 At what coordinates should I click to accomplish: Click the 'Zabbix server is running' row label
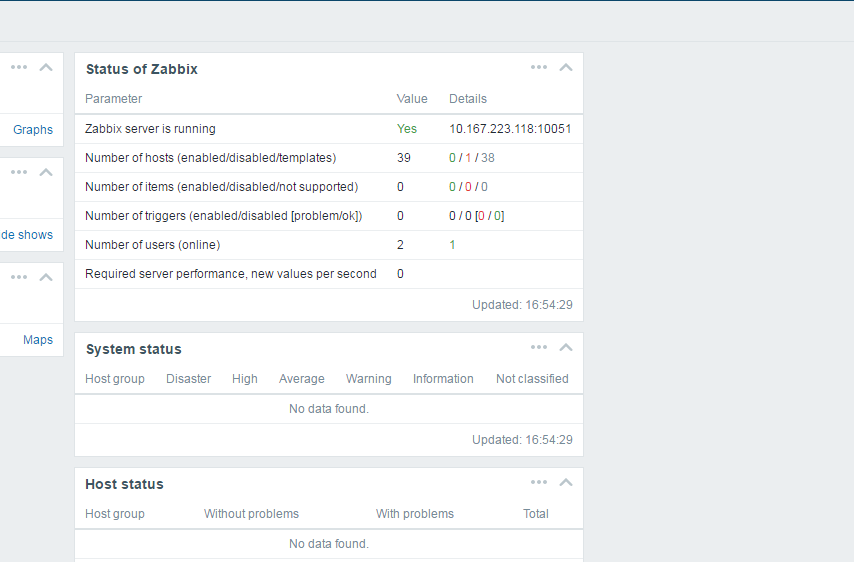pos(150,129)
